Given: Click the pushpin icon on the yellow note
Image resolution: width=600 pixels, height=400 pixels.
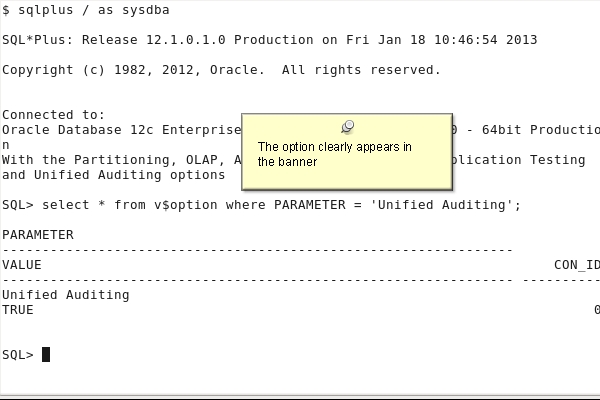Looking at the screenshot, I should [x=348, y=126].
